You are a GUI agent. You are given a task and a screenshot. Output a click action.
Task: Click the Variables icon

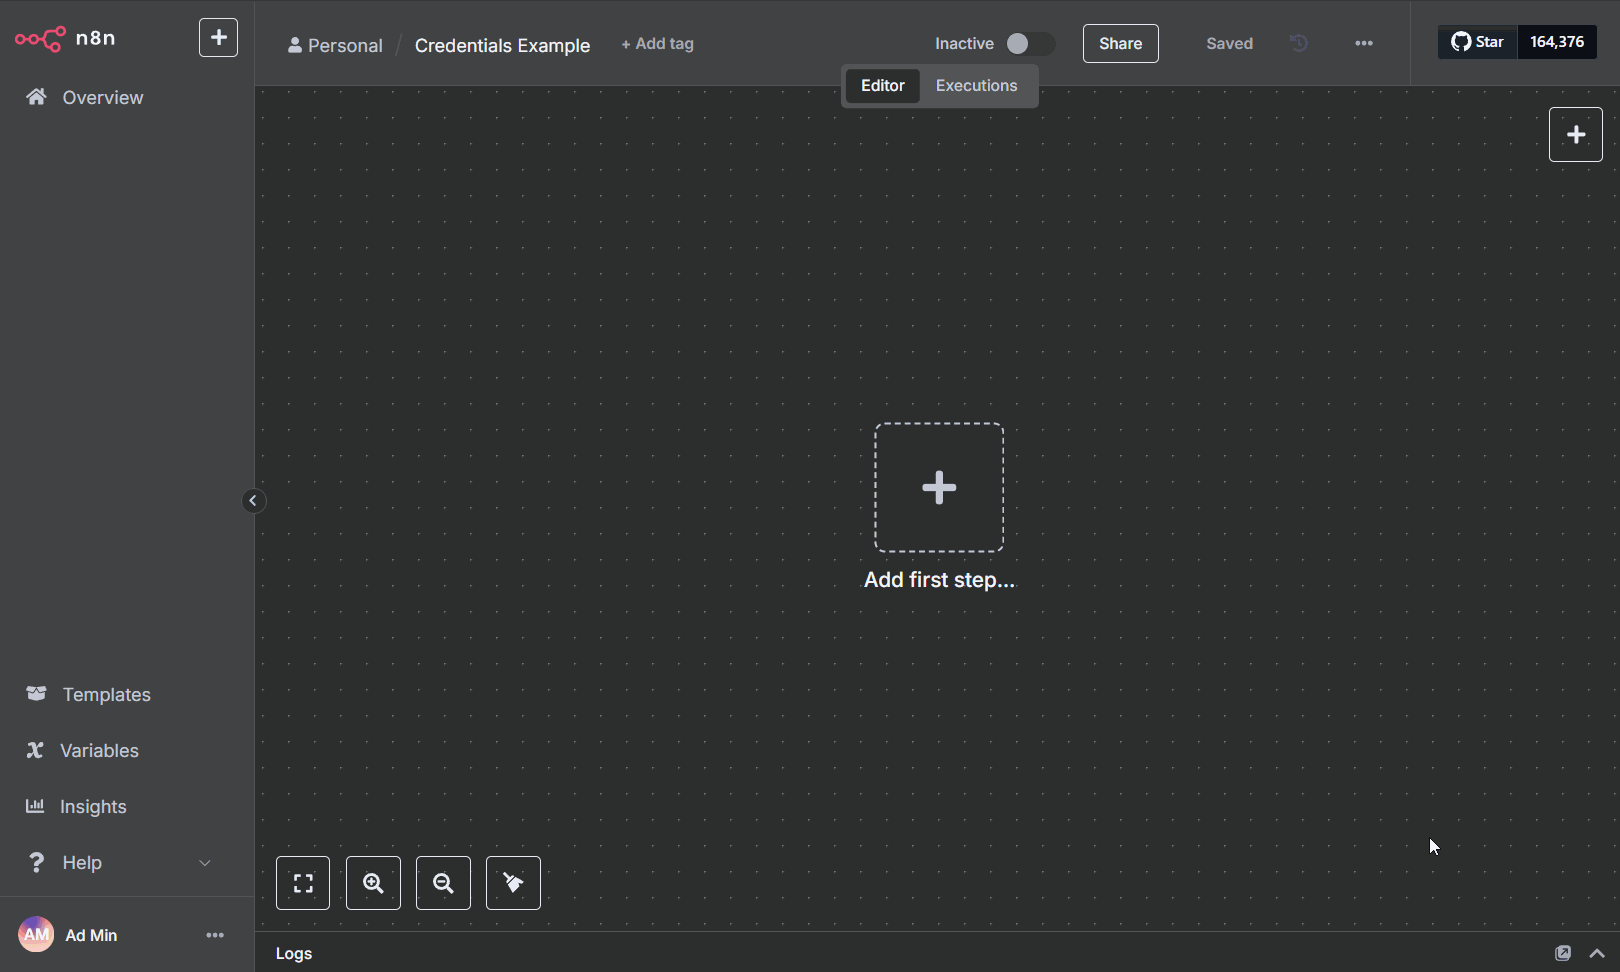(x=35, y=750)
